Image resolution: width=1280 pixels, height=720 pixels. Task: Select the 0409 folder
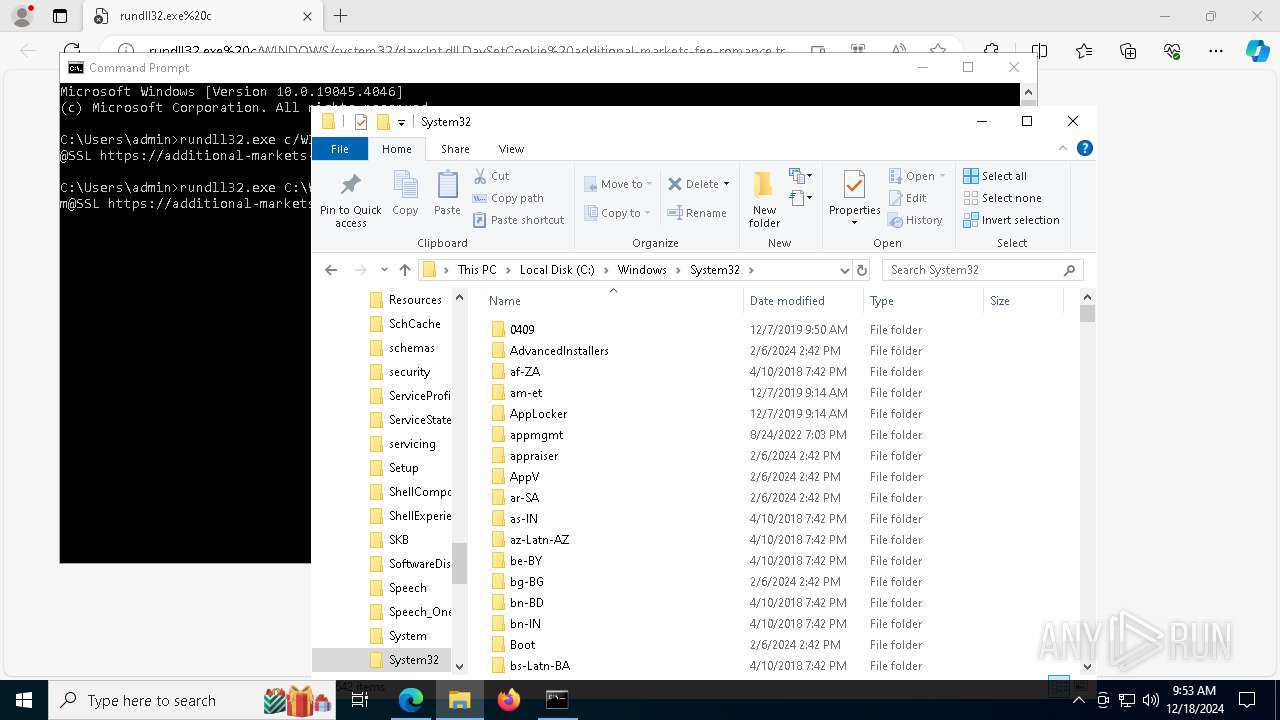[x=522, y=330]
